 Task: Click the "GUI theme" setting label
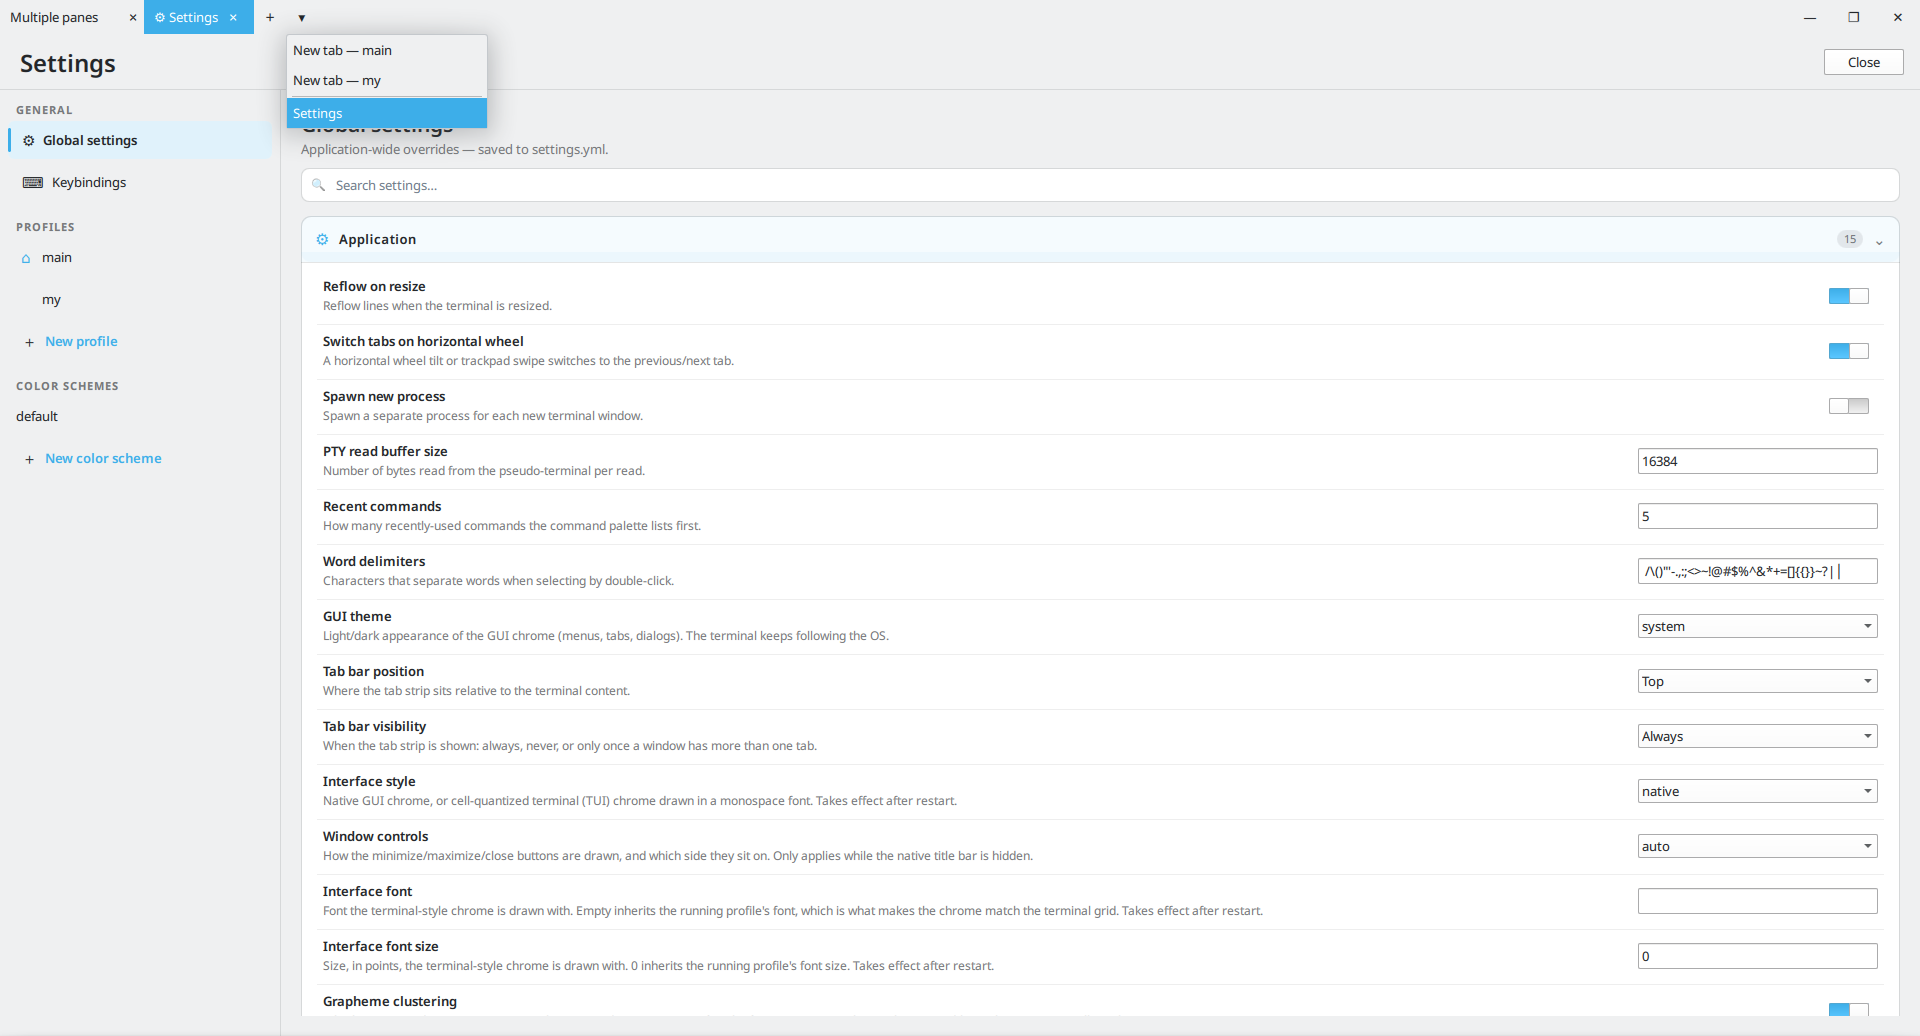pyautogui.click(x=357, y=616)
